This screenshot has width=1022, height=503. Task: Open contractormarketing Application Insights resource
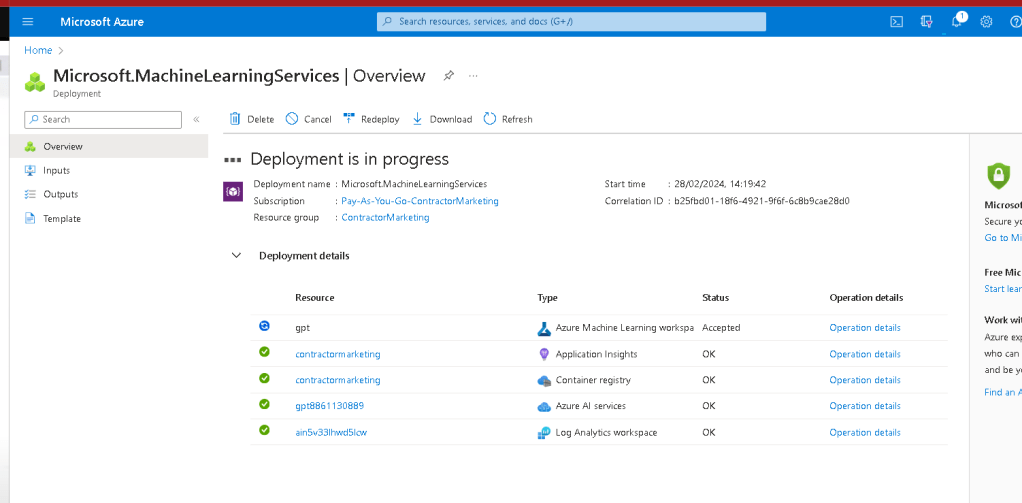click(x=338, y=354)
